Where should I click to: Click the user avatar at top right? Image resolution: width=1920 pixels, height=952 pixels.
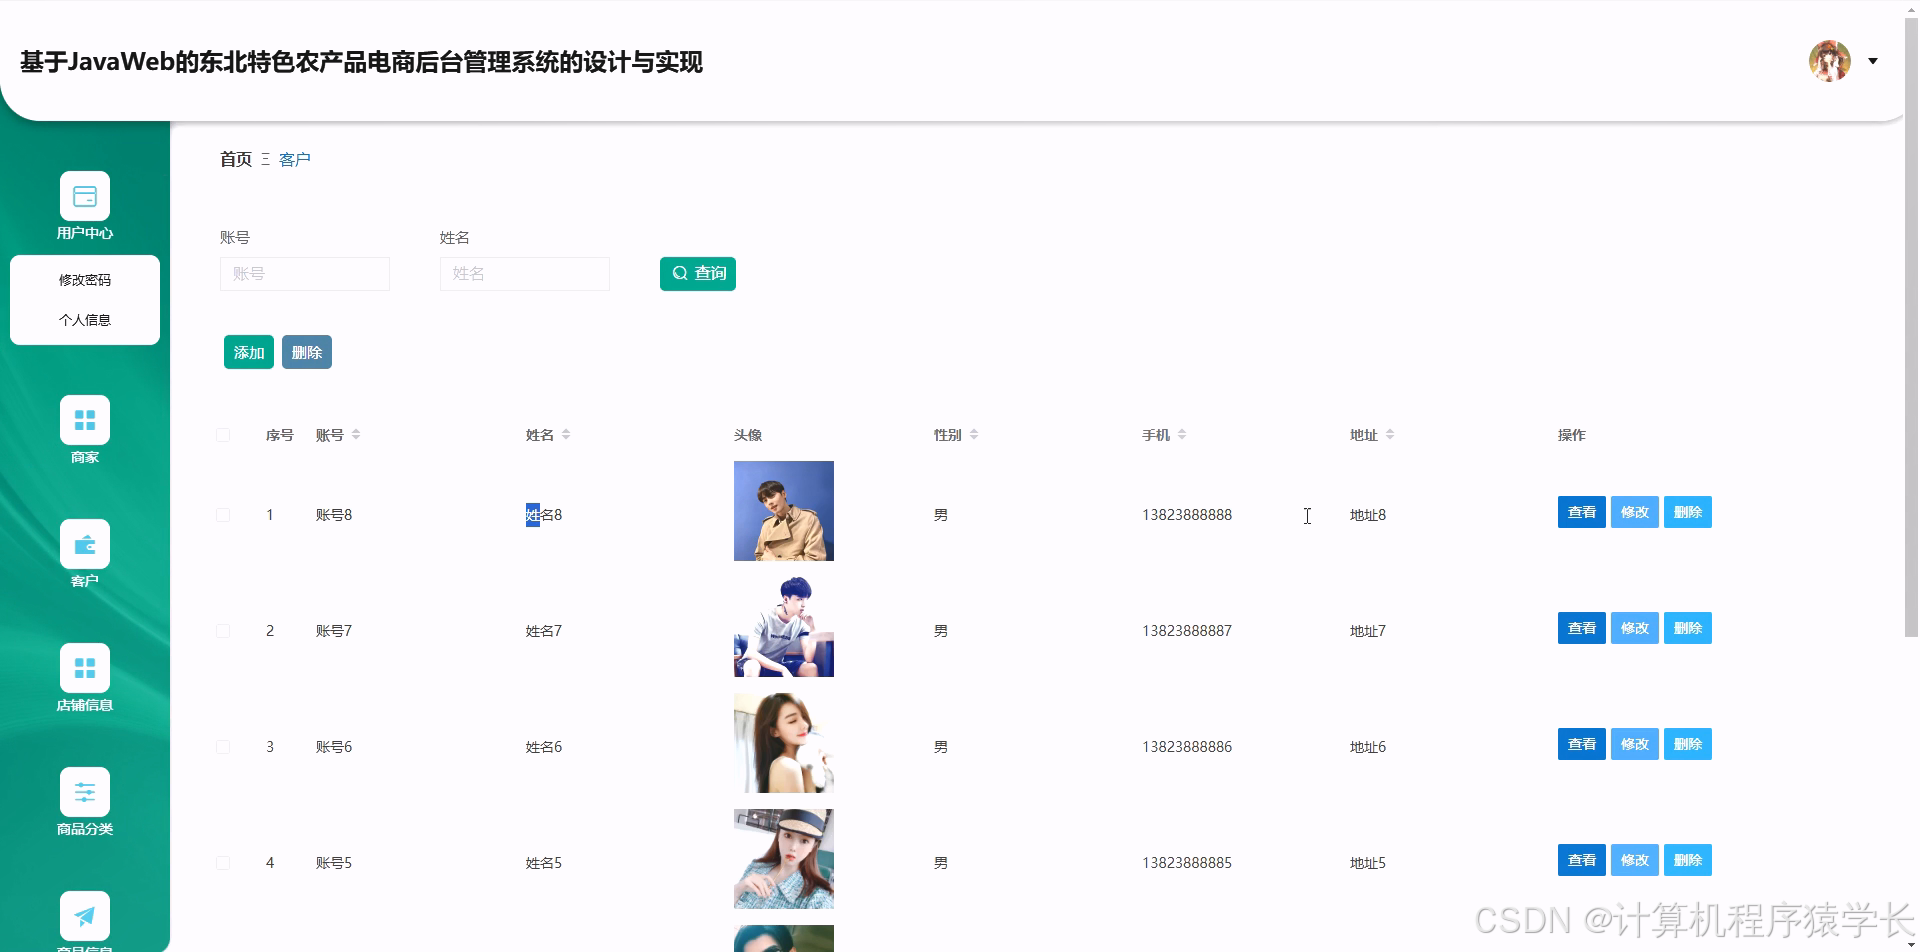(x=1830, y=61)
